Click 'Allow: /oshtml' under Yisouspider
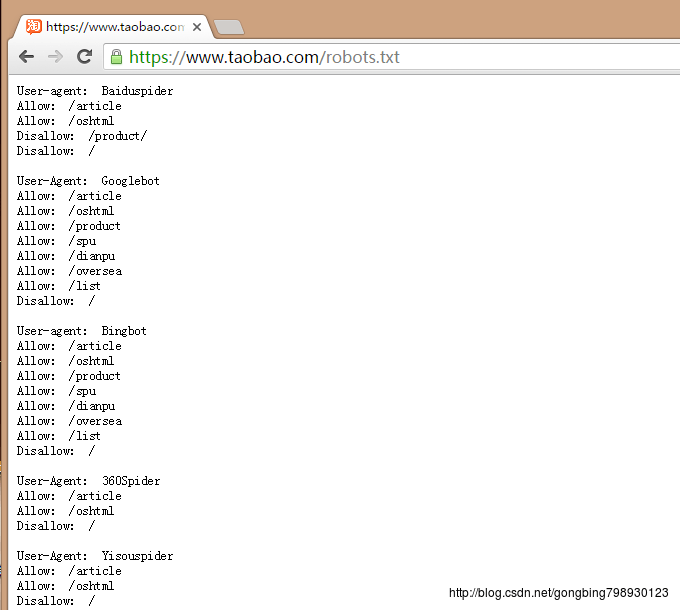 65,586
